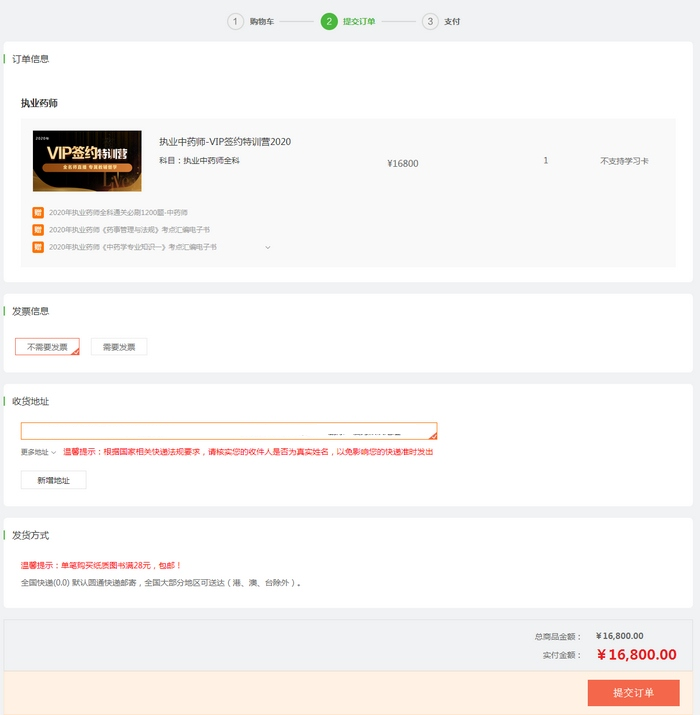Viewport: 700px width, 715px height.
Task: Click the step 3 payment circle
Action: click(430, 21)
